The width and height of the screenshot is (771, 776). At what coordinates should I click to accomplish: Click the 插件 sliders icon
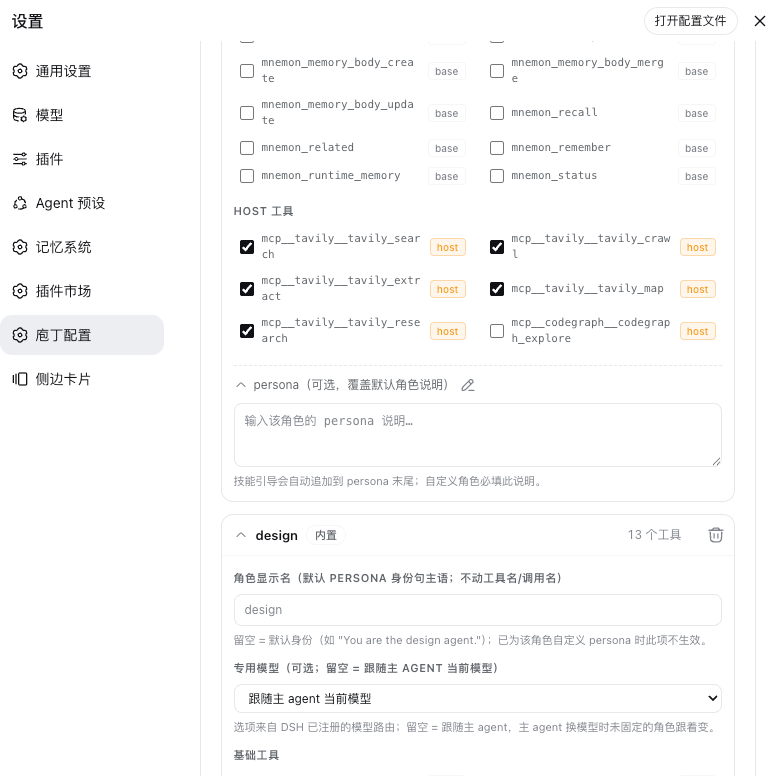pyautogui.click(x=20, y=159)
